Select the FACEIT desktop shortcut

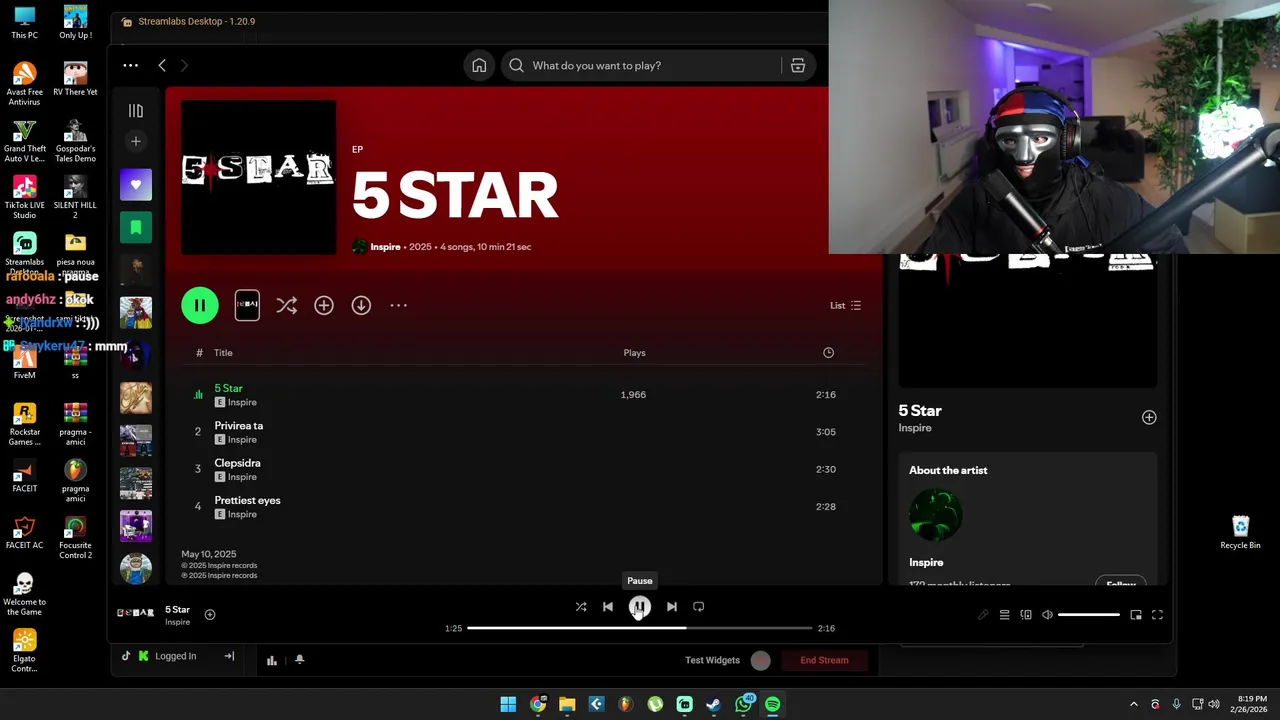(x=24, y=475)
